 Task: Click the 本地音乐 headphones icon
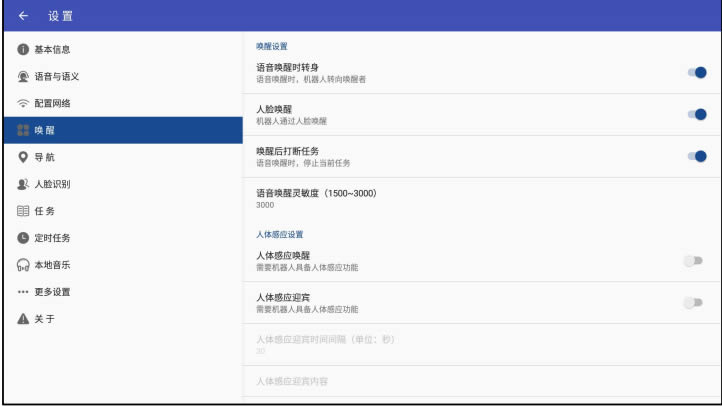click(x=23, y=265)
